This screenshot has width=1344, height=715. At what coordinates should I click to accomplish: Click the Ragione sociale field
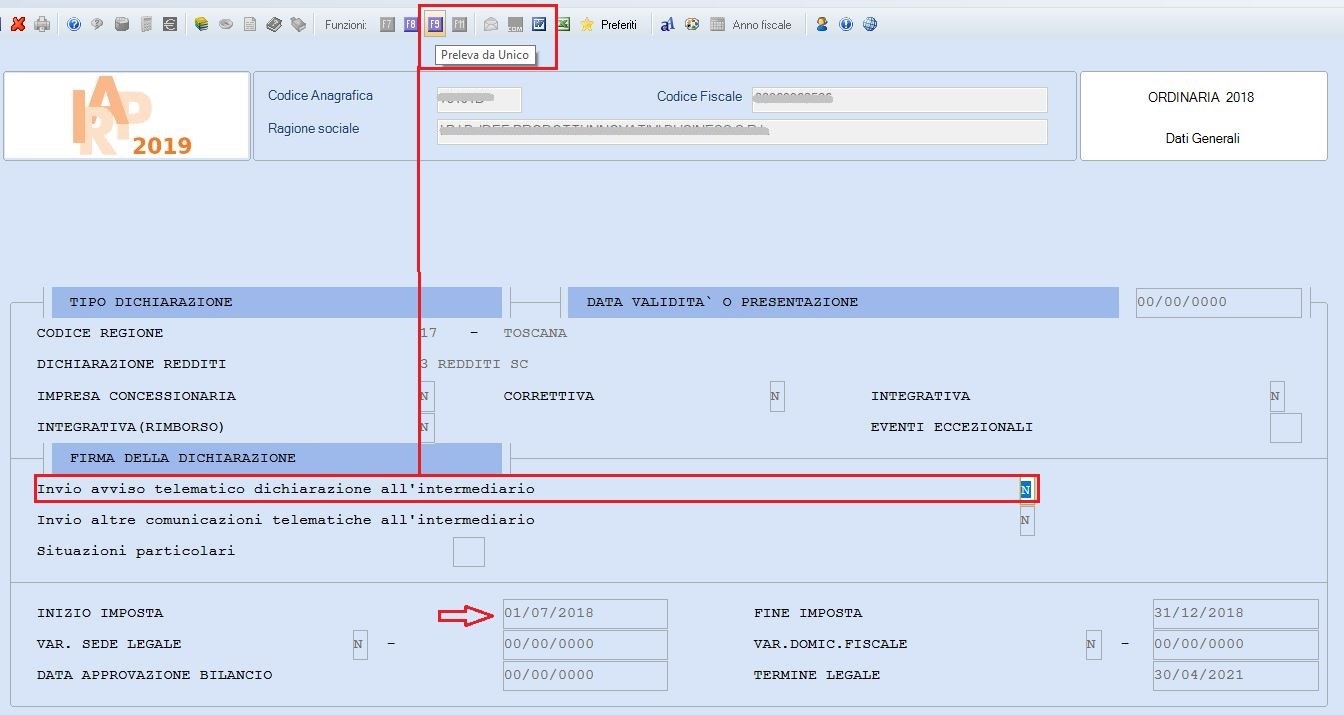tap(742, 131)
